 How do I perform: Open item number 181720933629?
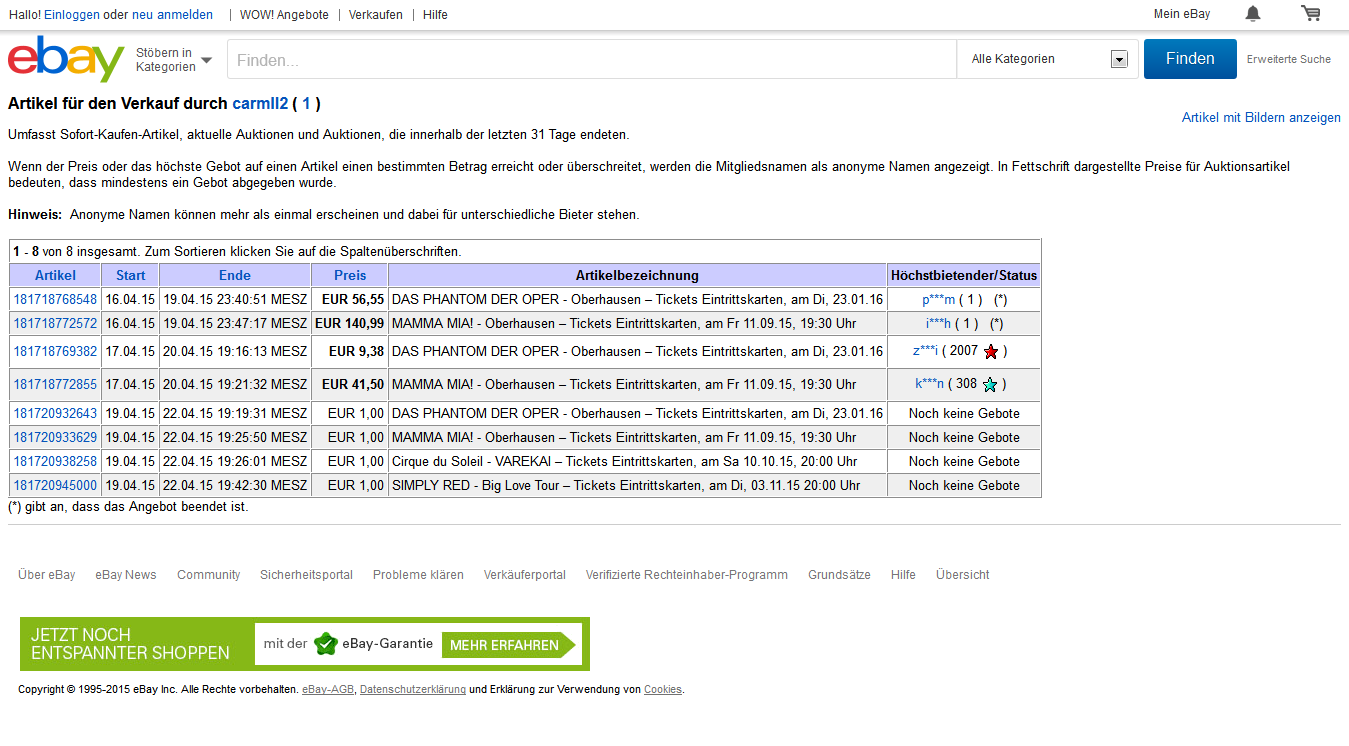click(x=55, y=437)
